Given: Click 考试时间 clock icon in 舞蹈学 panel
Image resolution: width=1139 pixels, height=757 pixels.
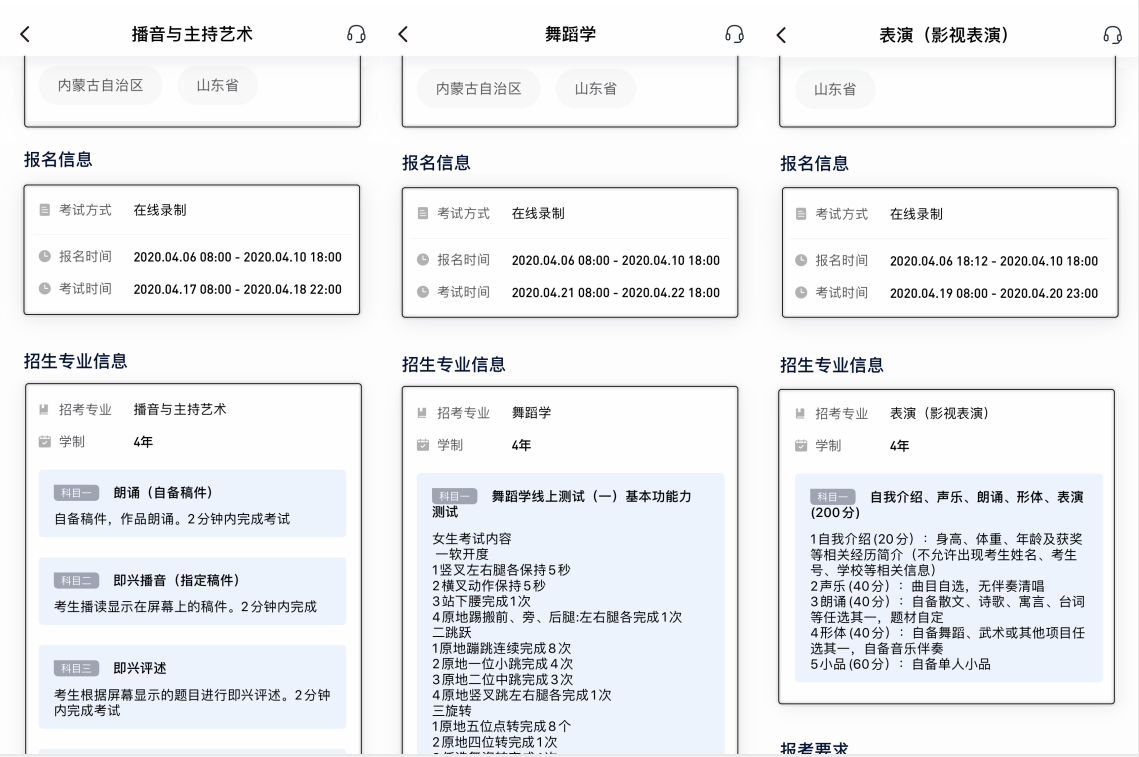Looking at the screenshot, I should (x=423, y=292).
